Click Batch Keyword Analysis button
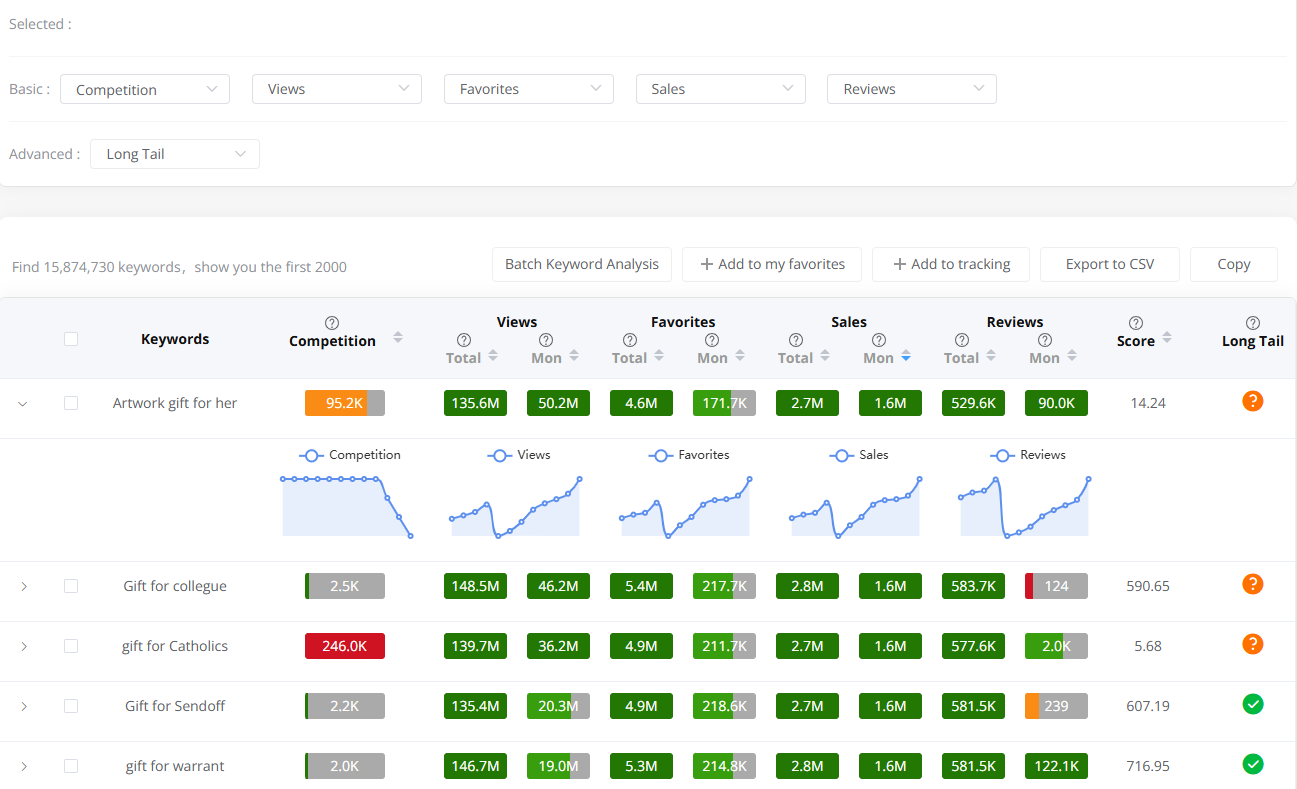 (x=582, y=264)
